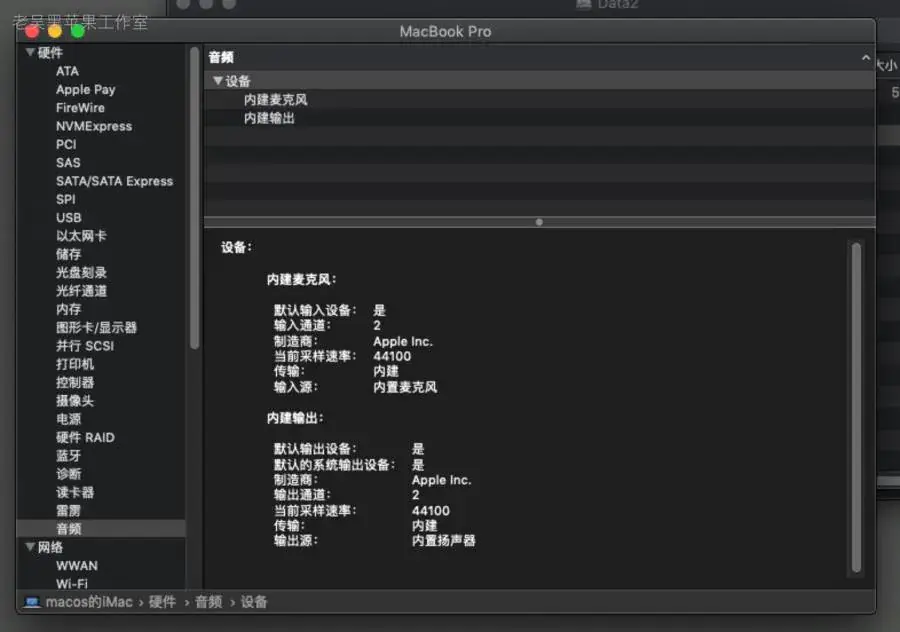Select 光纤通道 in the sidebar
Viewport: 900px width, 632px height.
(x=81, y=291)
